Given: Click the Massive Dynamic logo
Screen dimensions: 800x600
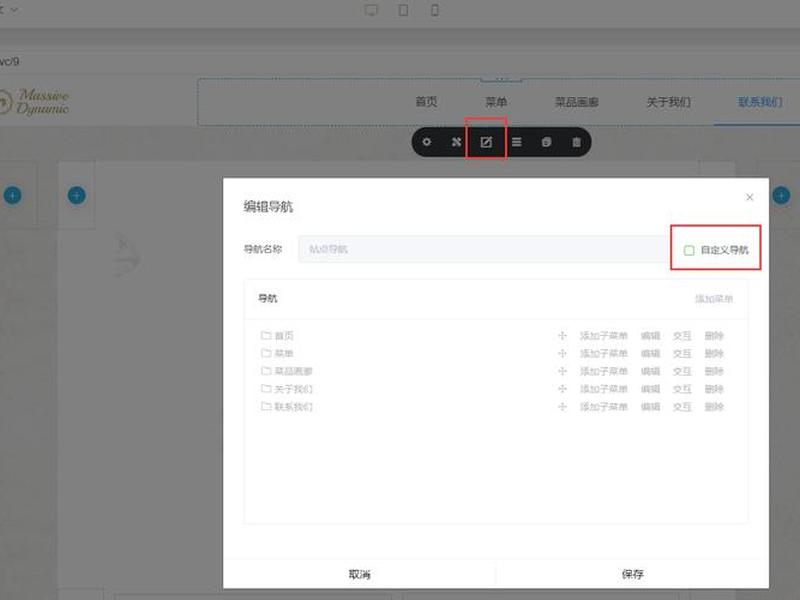Looking at the screenshot, I should coord(35,102).
